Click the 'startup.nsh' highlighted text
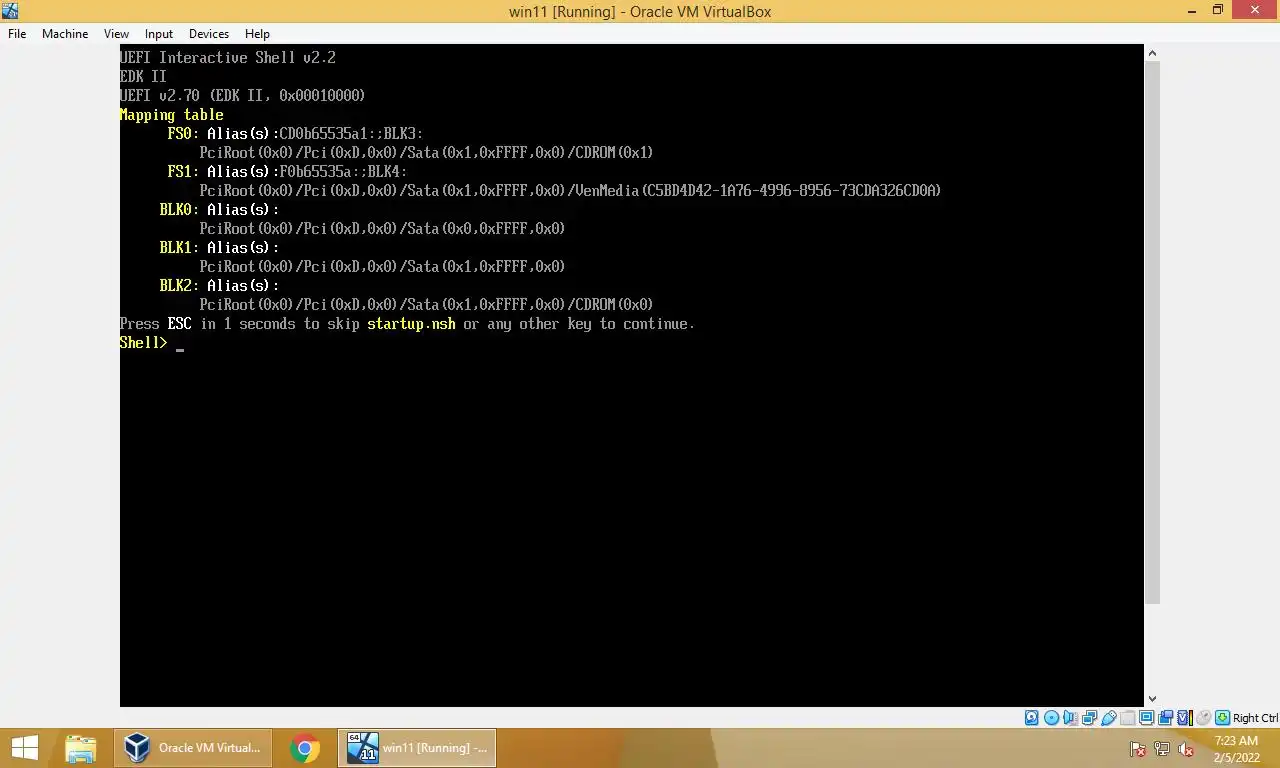This screenshot has width=1280, height=768. point(411,324)
